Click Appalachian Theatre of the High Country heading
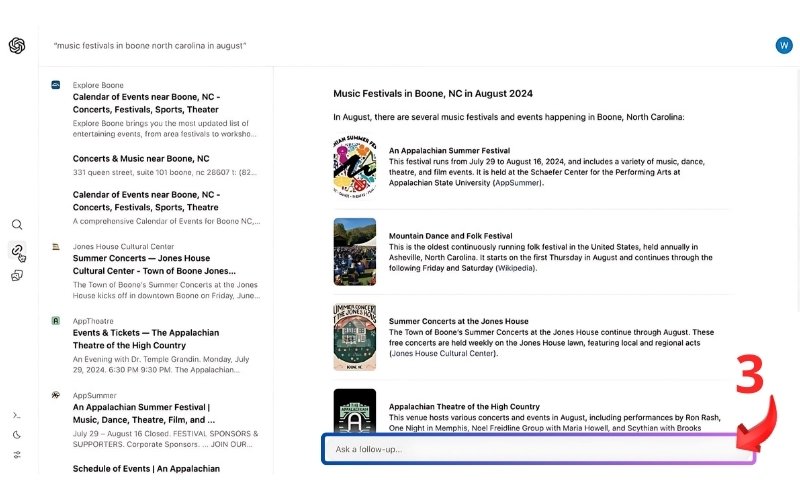Viewport: 800px width, 500px height. tap(464, 406)
